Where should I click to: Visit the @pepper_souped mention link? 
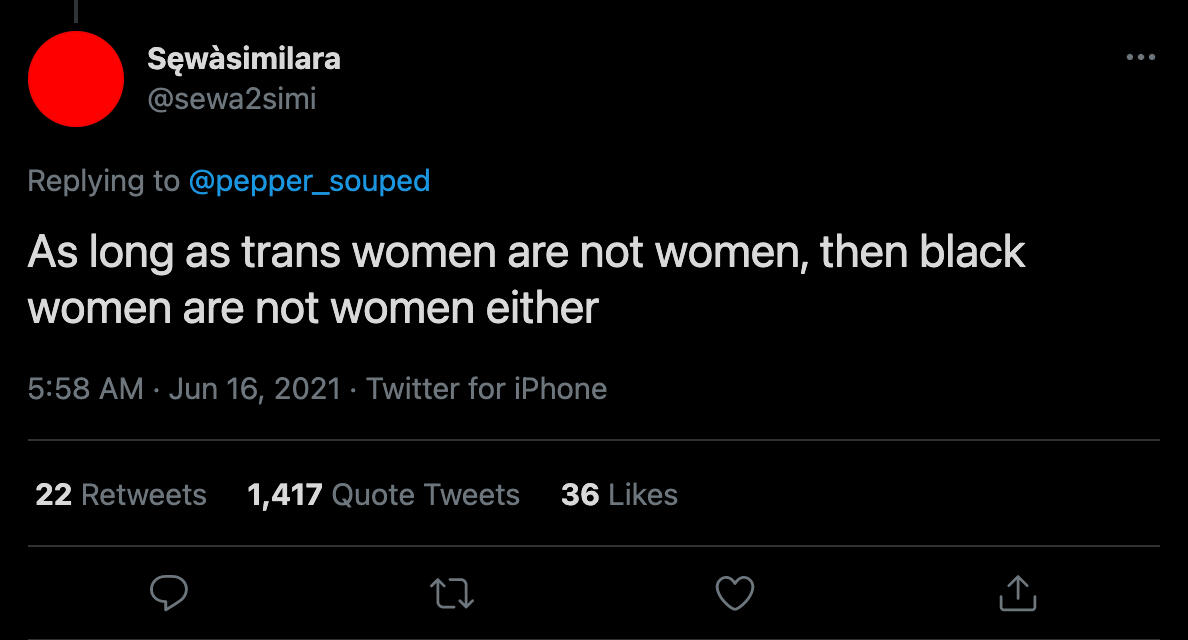(x=309, y=181)
